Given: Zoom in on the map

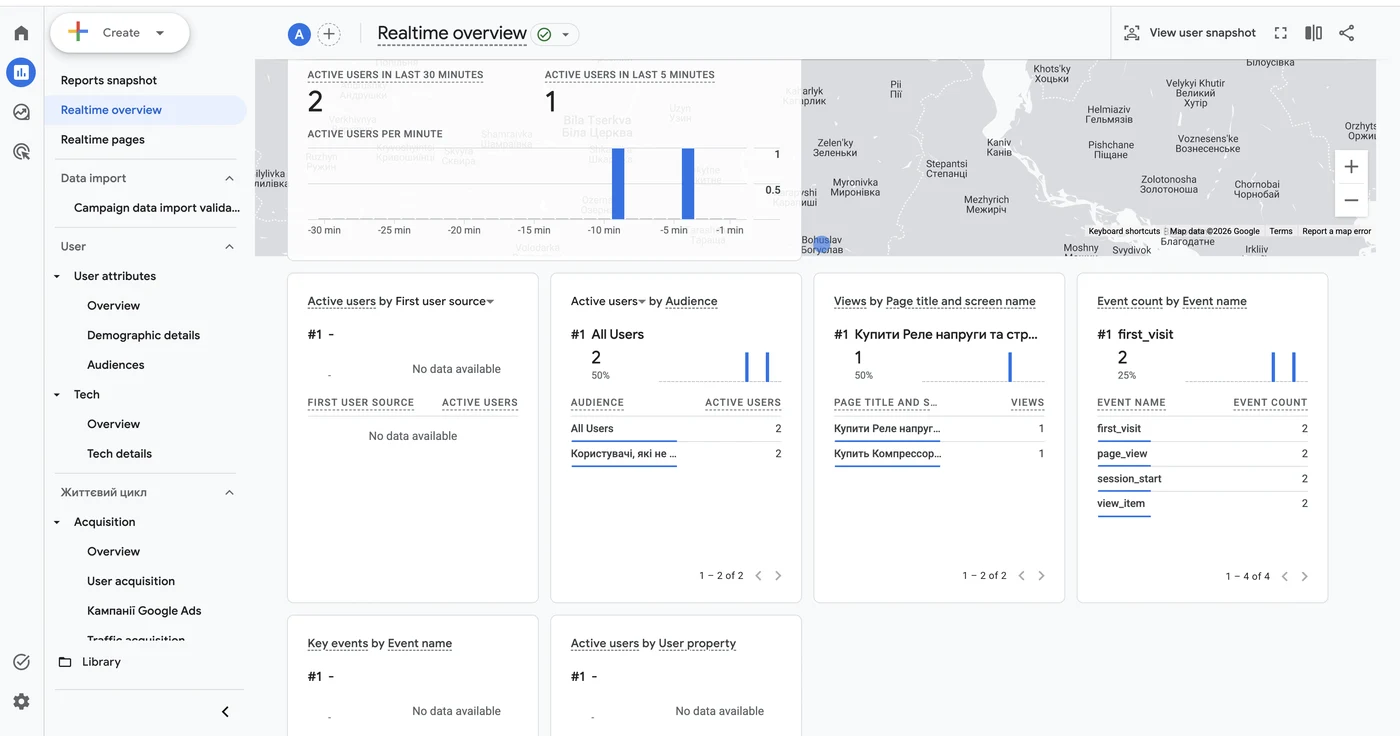Looking at the screenshot, I should point(1351,167).
